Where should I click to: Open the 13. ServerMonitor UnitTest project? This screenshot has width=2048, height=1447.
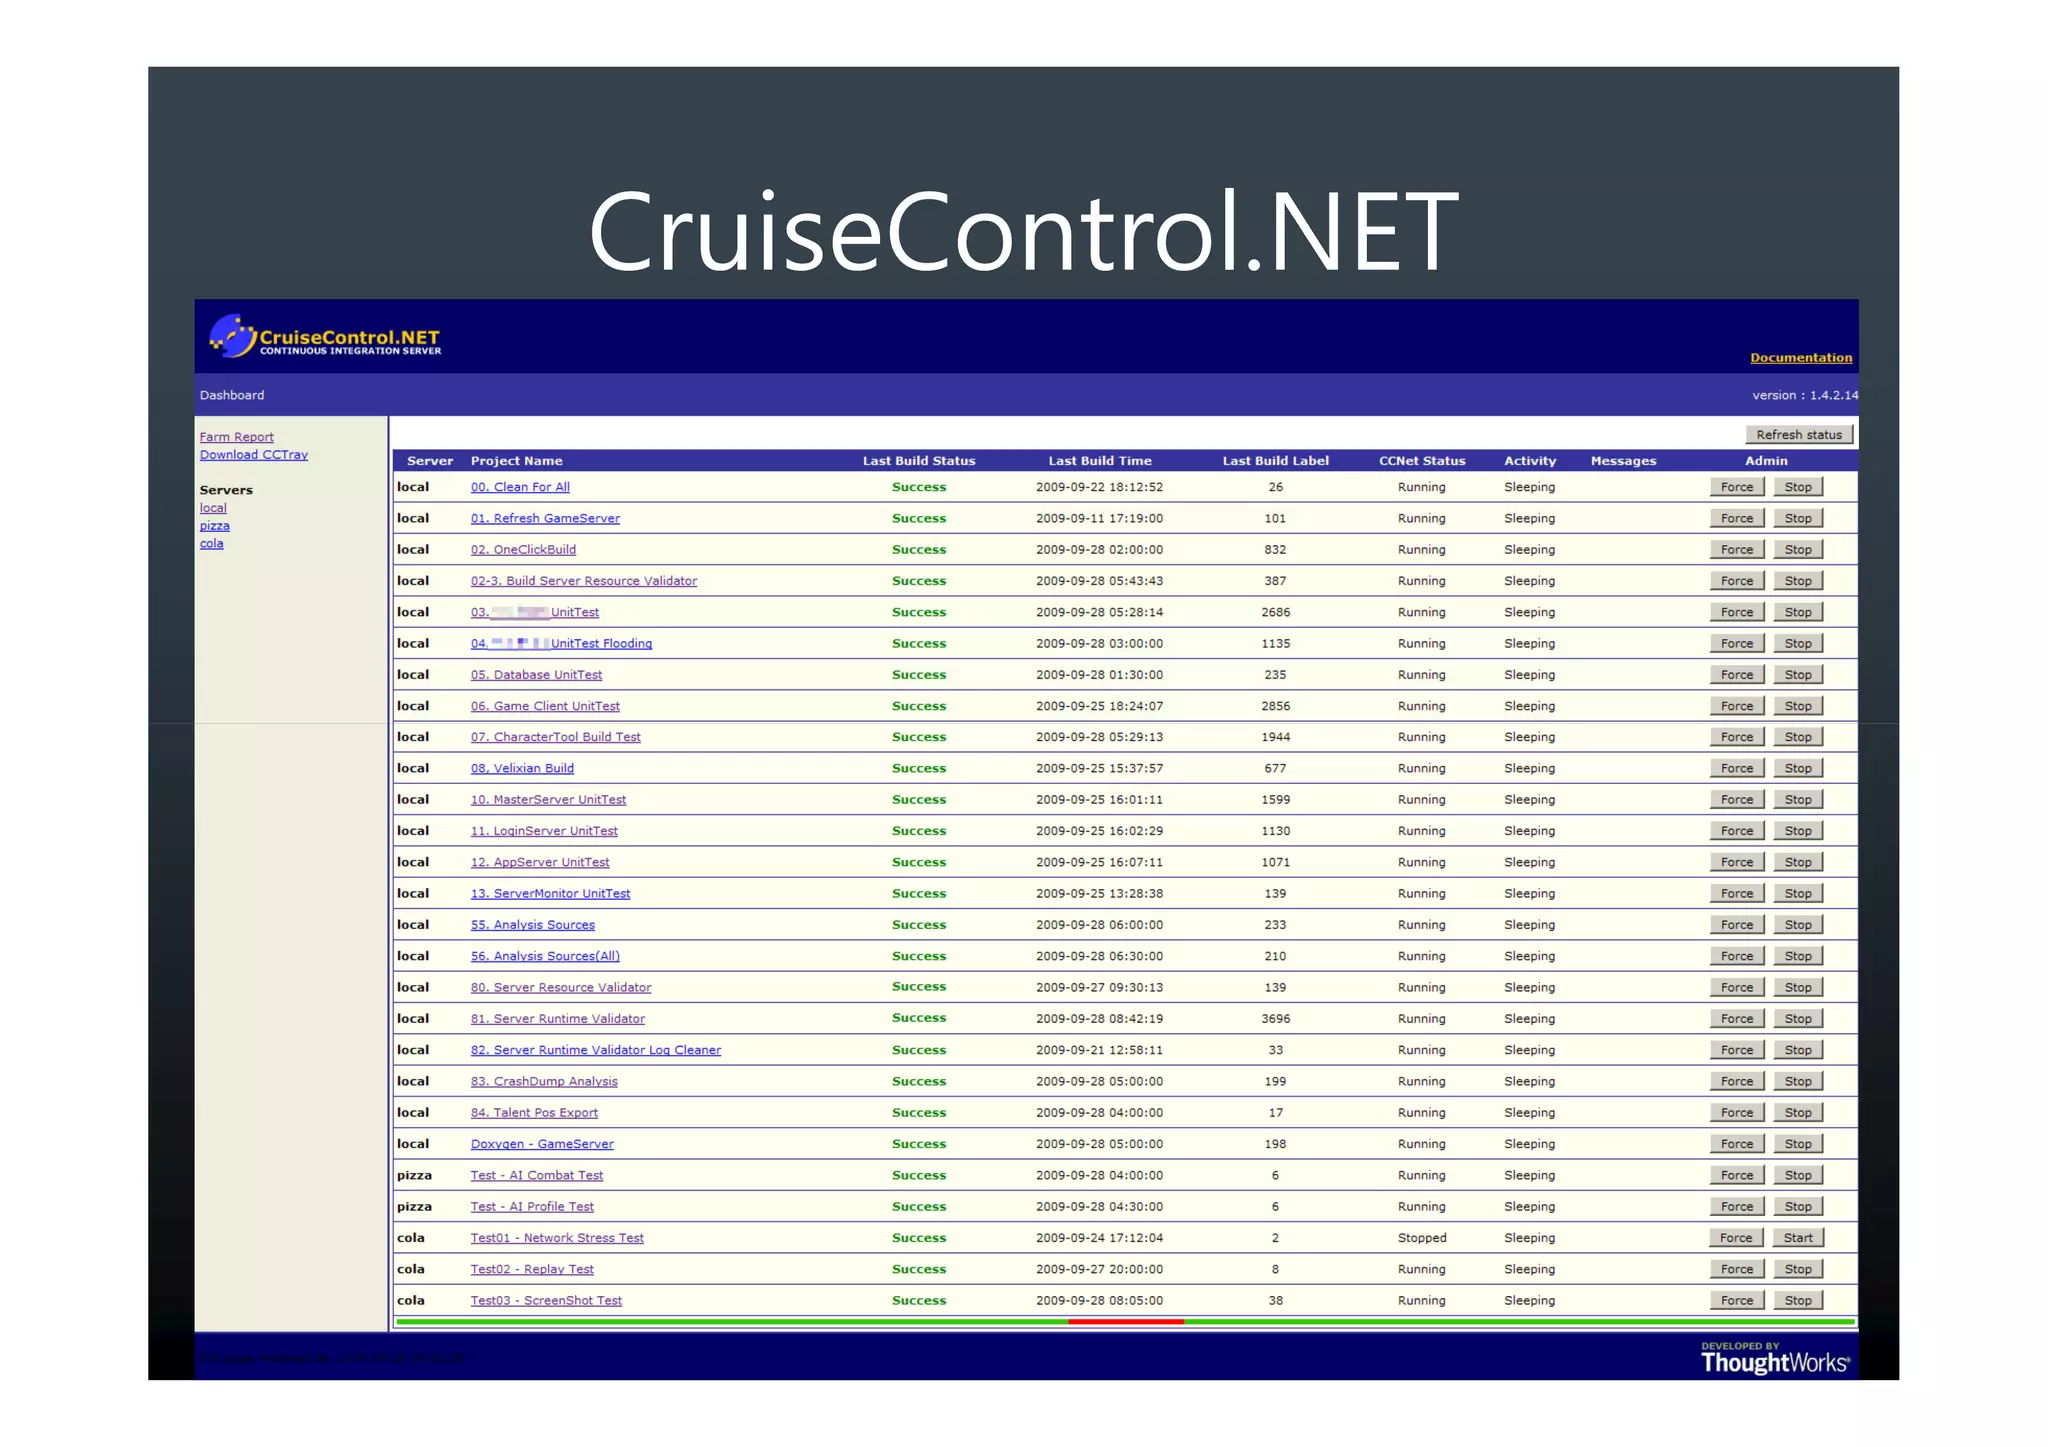[x=550, y=894]
